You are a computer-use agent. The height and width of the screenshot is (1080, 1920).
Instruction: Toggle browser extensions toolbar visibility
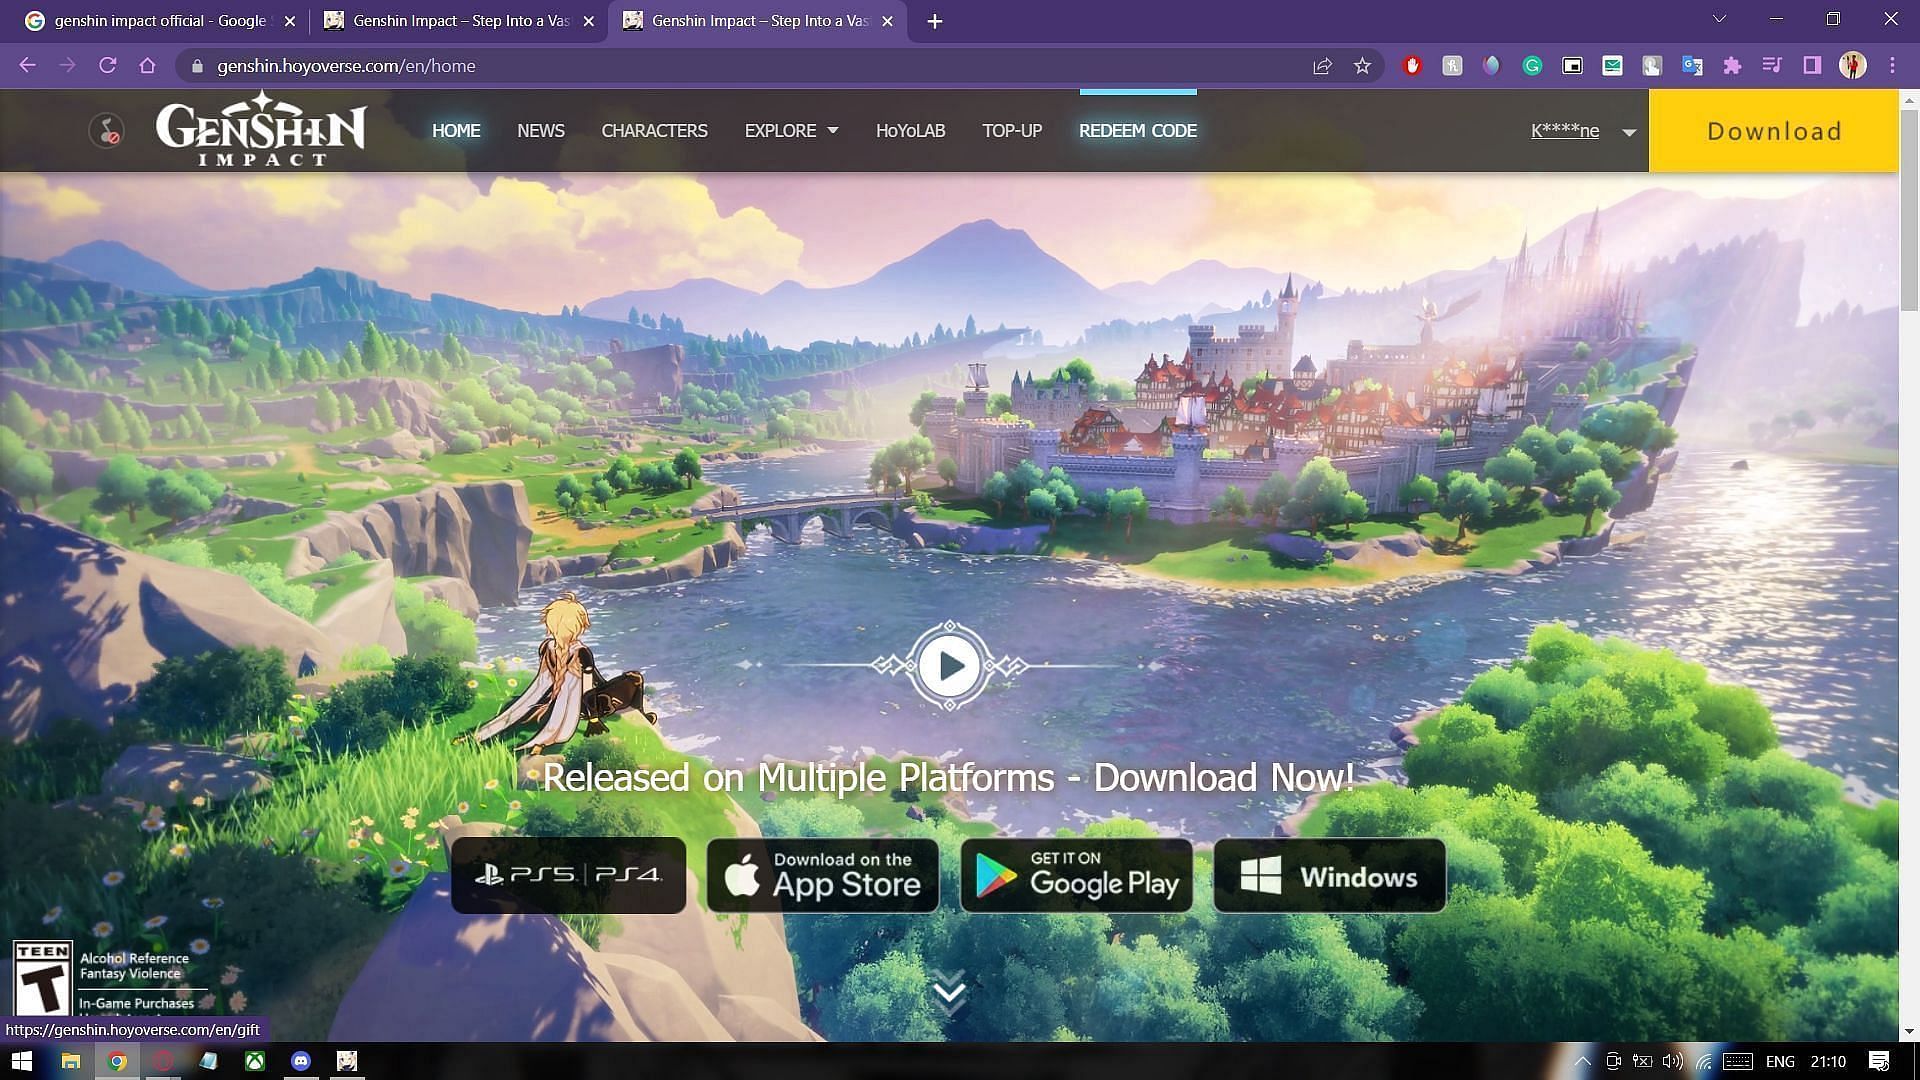(x=1731, y=66)
